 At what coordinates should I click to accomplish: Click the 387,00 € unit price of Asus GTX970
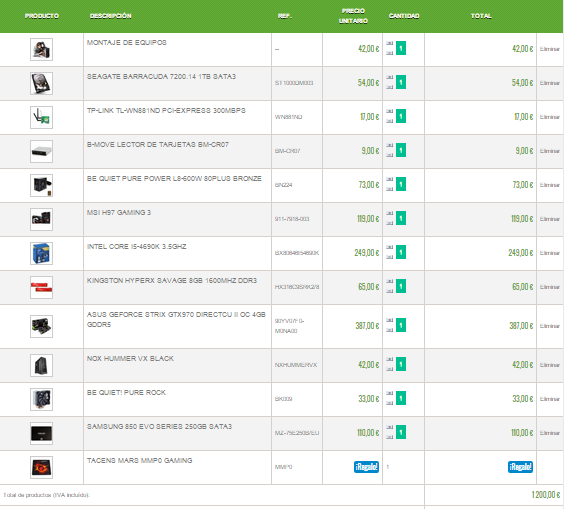click(x=367, y=326)
